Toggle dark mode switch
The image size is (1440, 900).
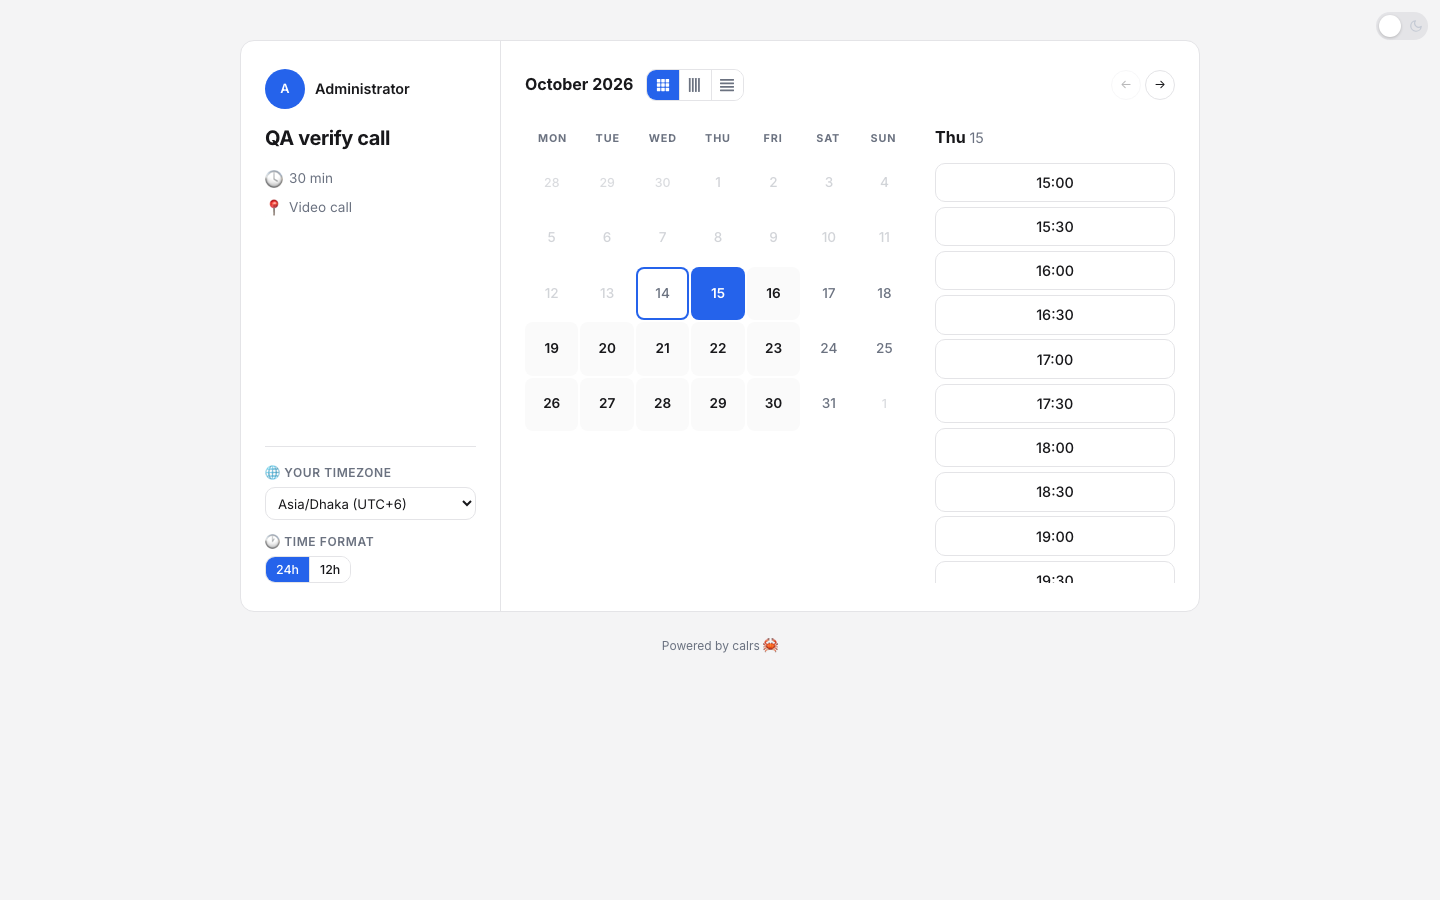tap(1402, 26)
